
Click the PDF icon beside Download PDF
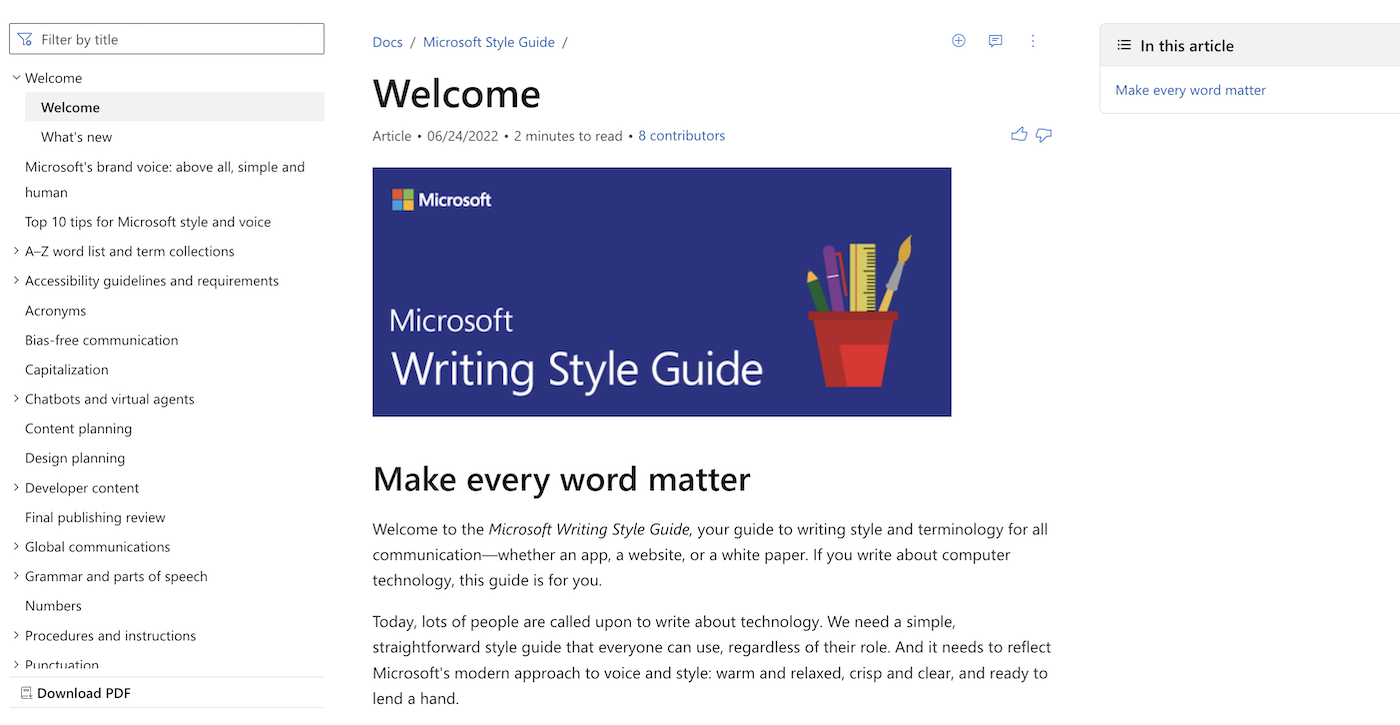[x=26, y=693]
